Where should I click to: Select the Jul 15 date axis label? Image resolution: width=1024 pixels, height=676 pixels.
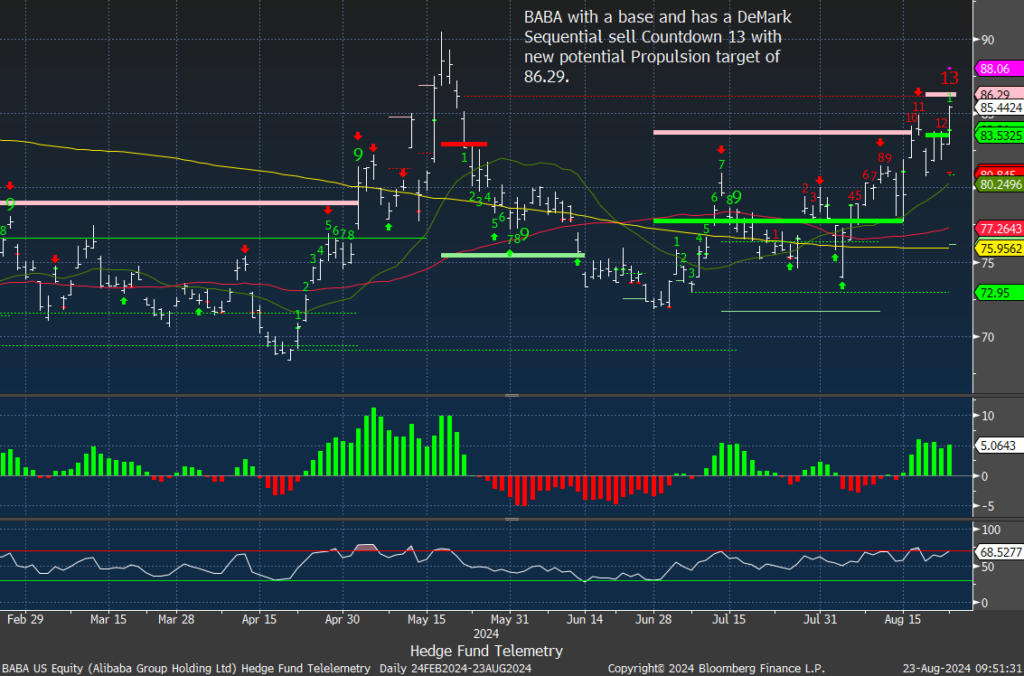click(x=729, y=619)
